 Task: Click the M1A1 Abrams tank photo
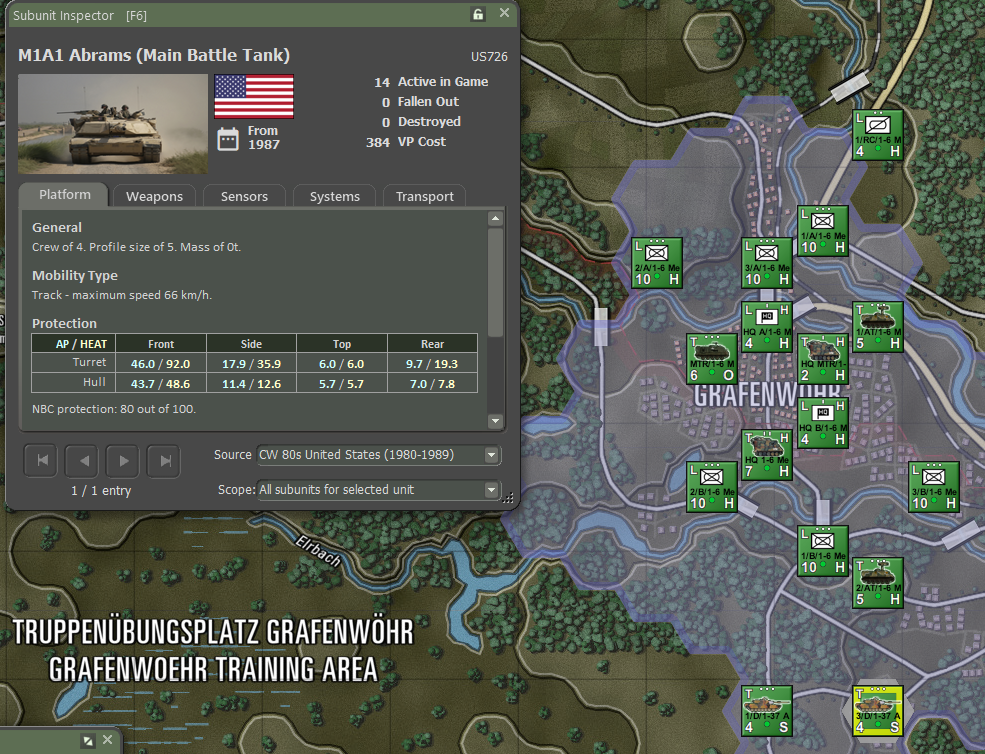pos(113,124)
